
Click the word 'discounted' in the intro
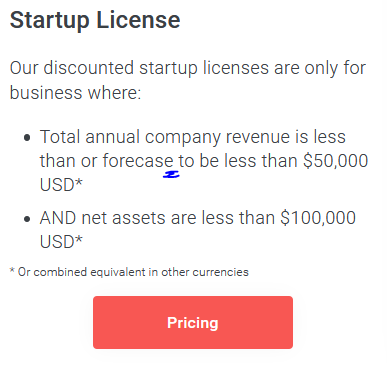click(89, 68)
